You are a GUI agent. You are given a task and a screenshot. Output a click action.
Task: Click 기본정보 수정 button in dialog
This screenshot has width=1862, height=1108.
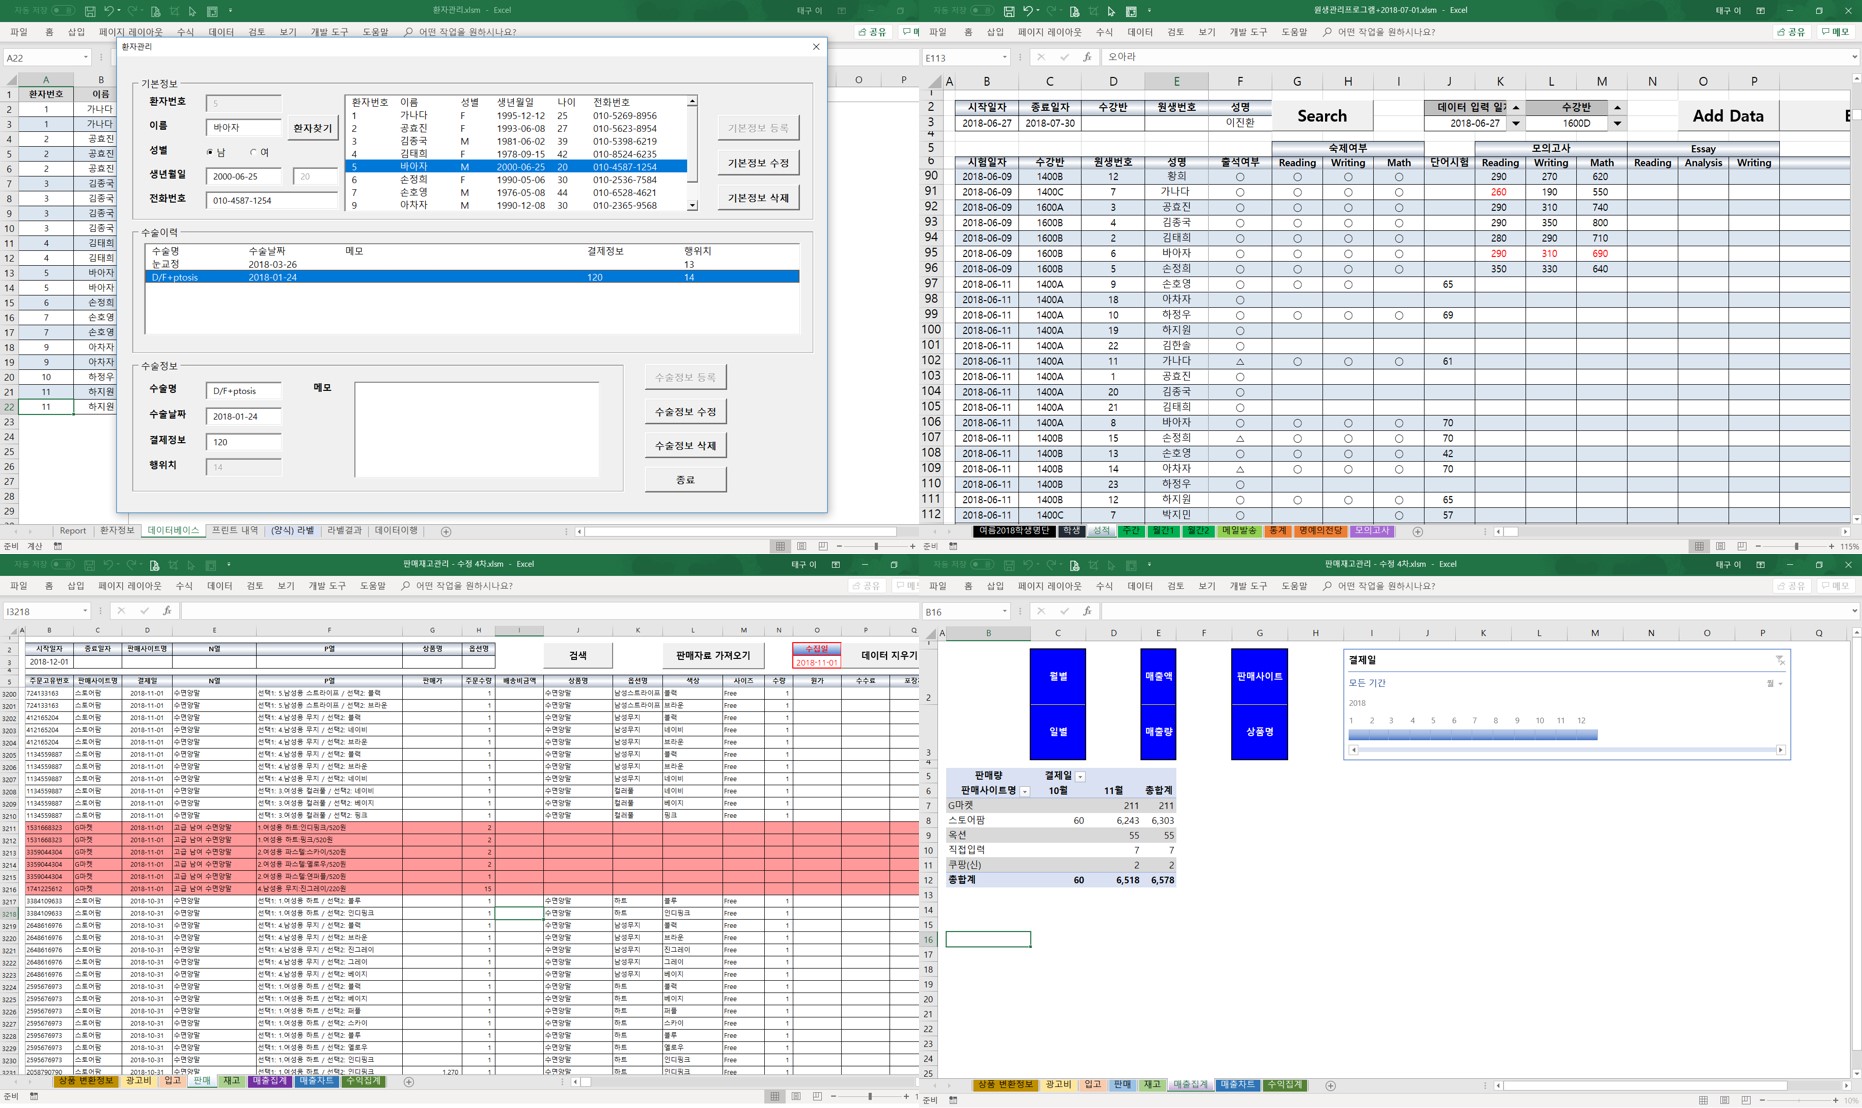pyautogui.click(x=759, y=163)
